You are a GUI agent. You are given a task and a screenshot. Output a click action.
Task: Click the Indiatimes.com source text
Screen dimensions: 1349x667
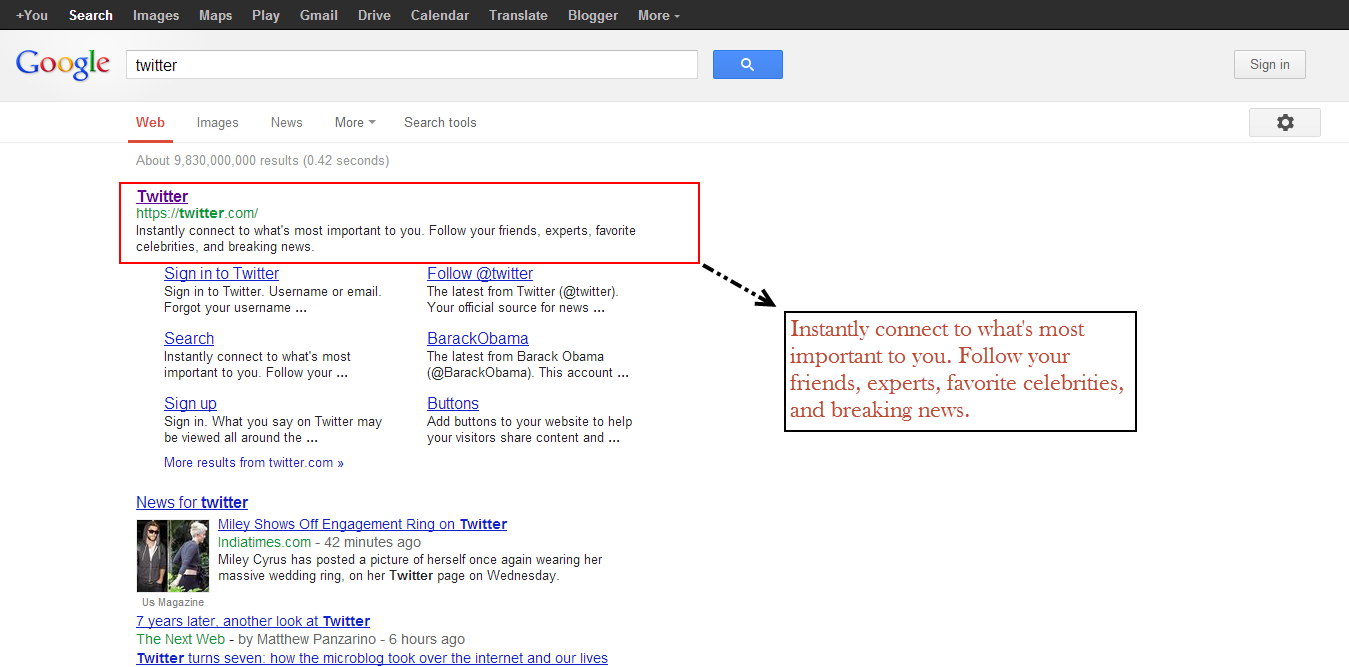264,542
